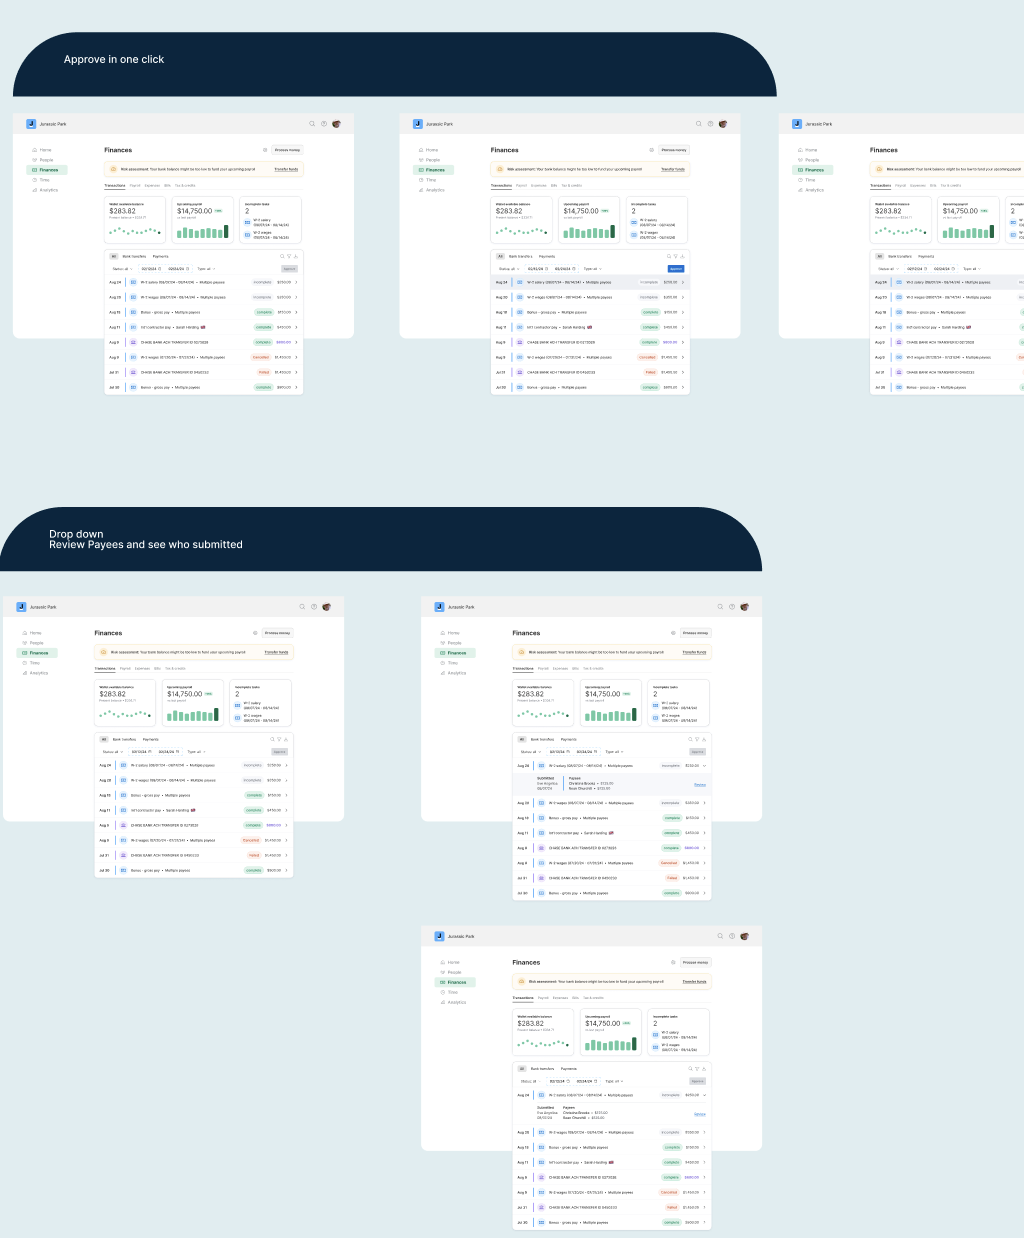Click Transfer funds in first Approve-in-one-click screen
The height and width of the screenshot is (1238, 1024).
(x=286, y=169)
